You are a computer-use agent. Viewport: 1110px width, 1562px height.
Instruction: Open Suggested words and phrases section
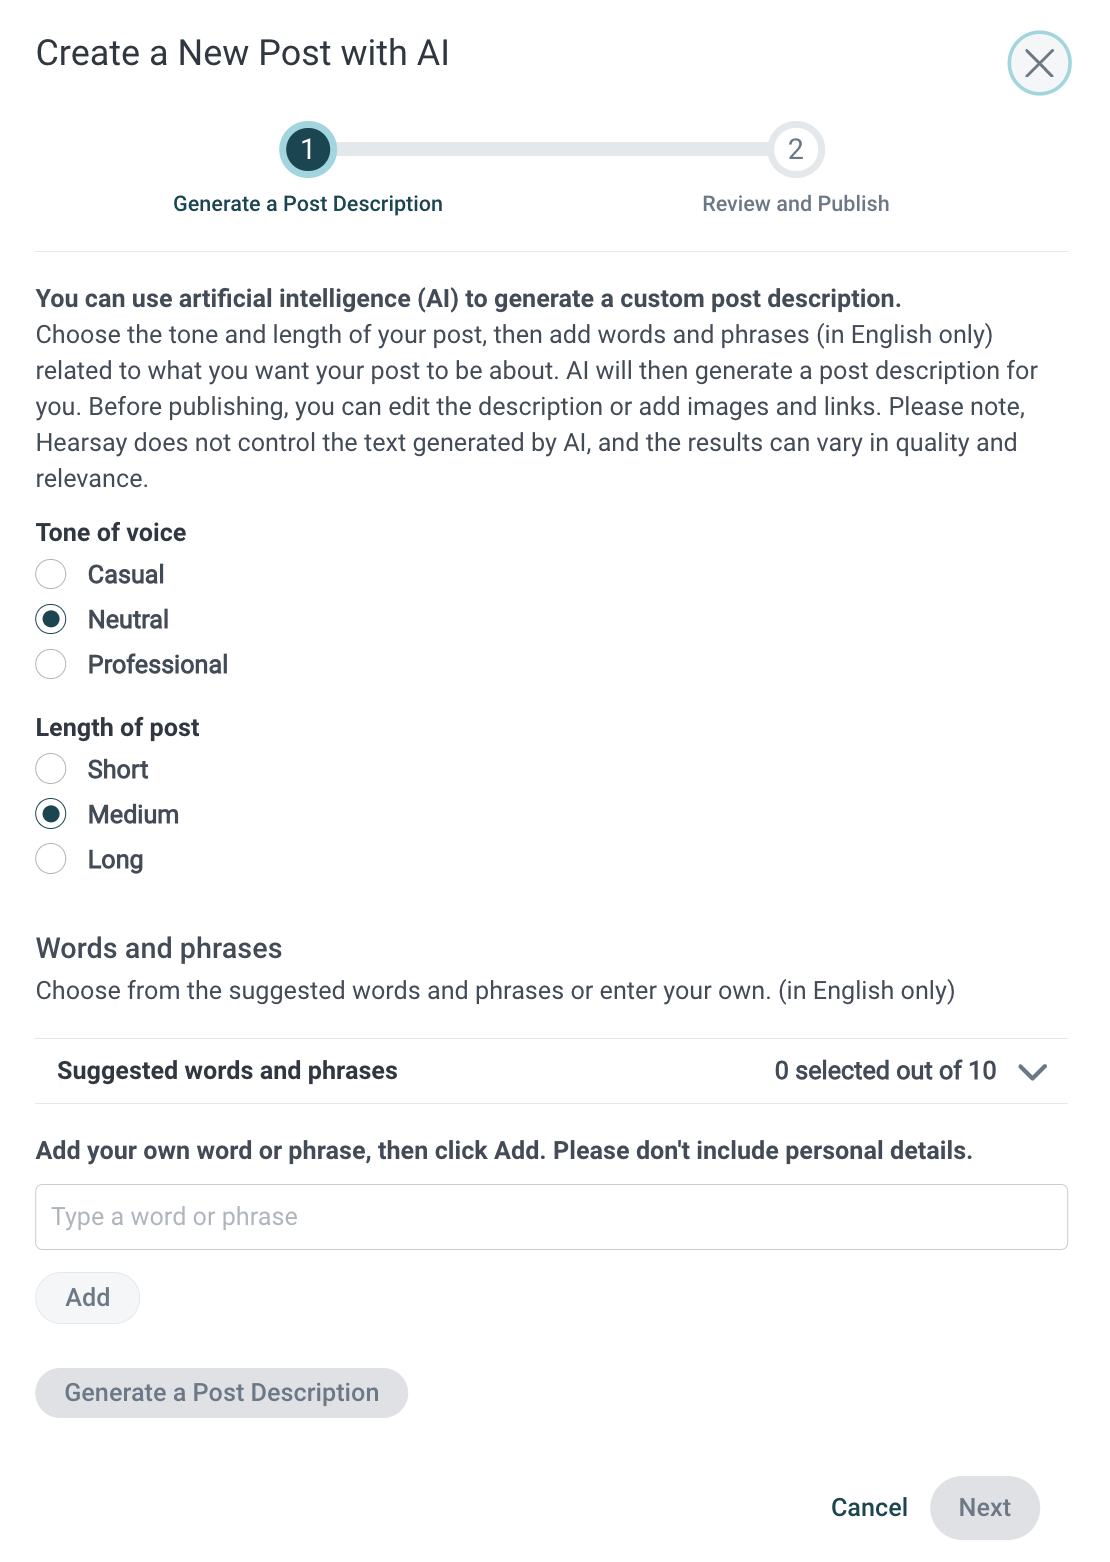(x=227, y=1071)
